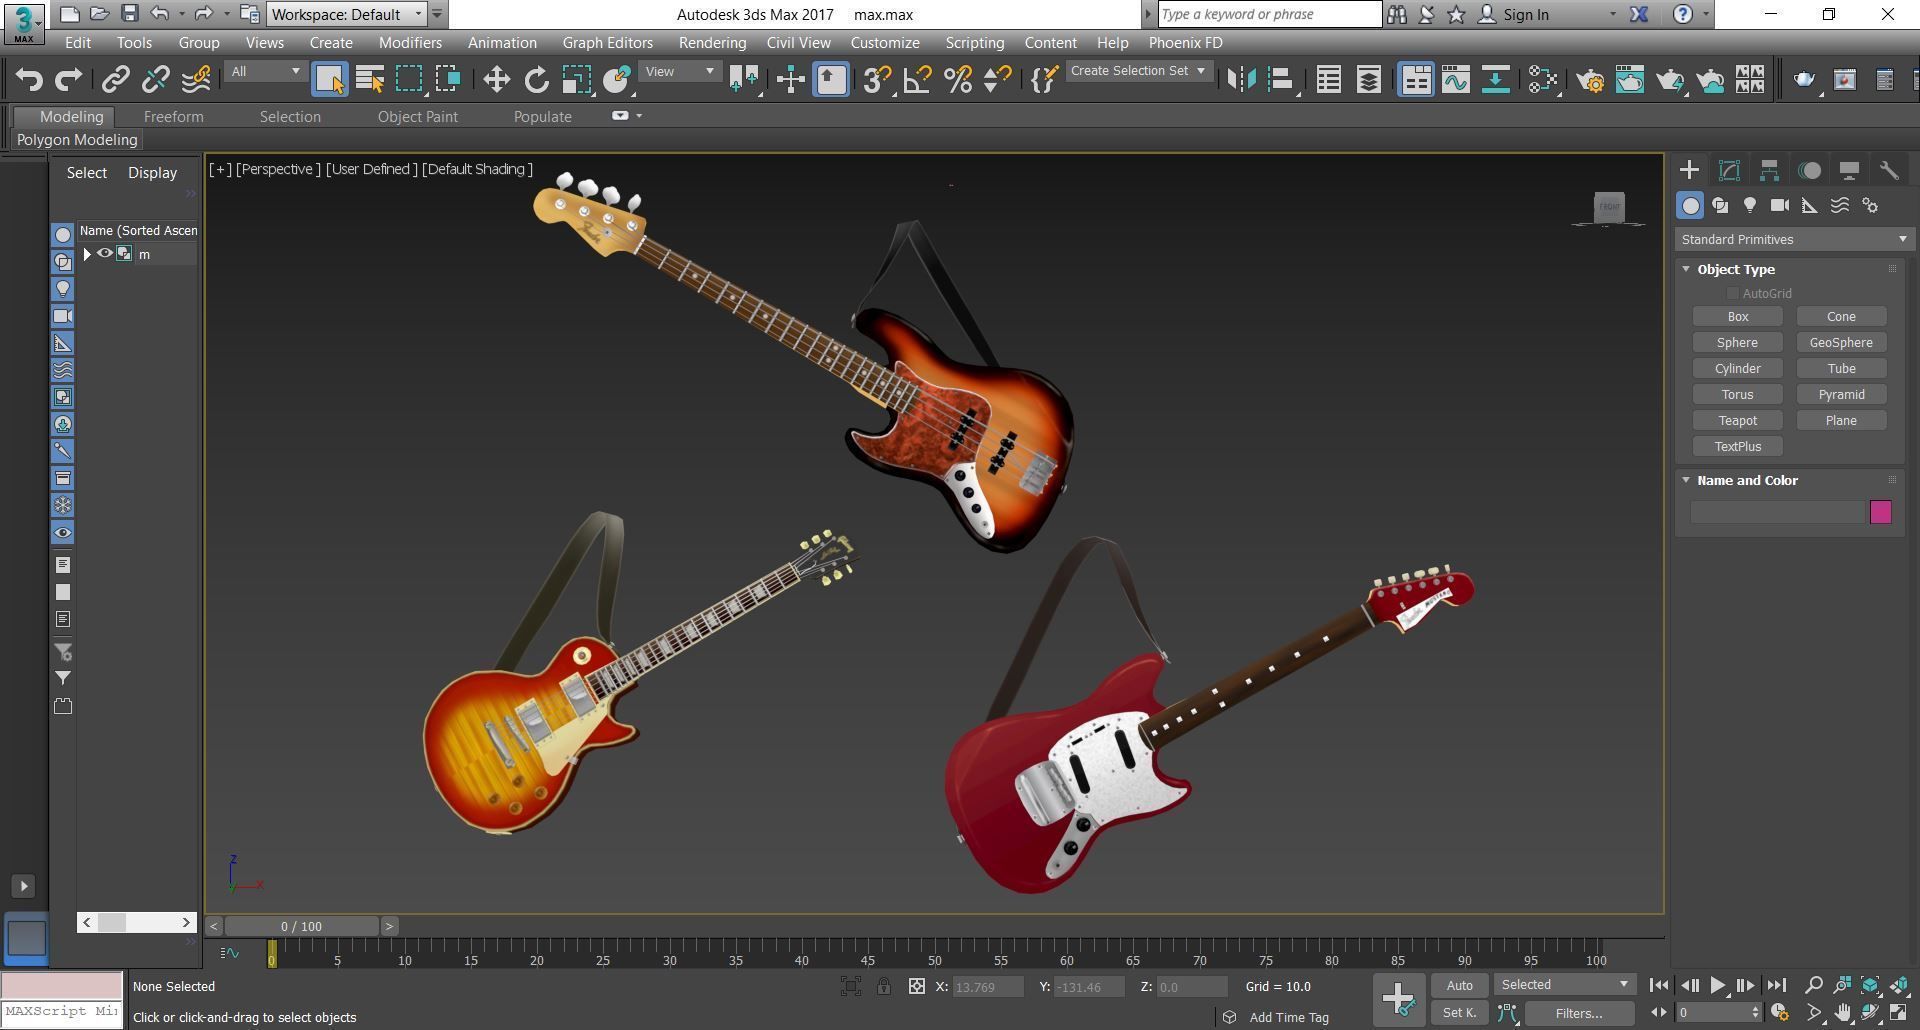
Task: Click the Maximize Viewport Toggle icon
Action: click(1899, 1013)
